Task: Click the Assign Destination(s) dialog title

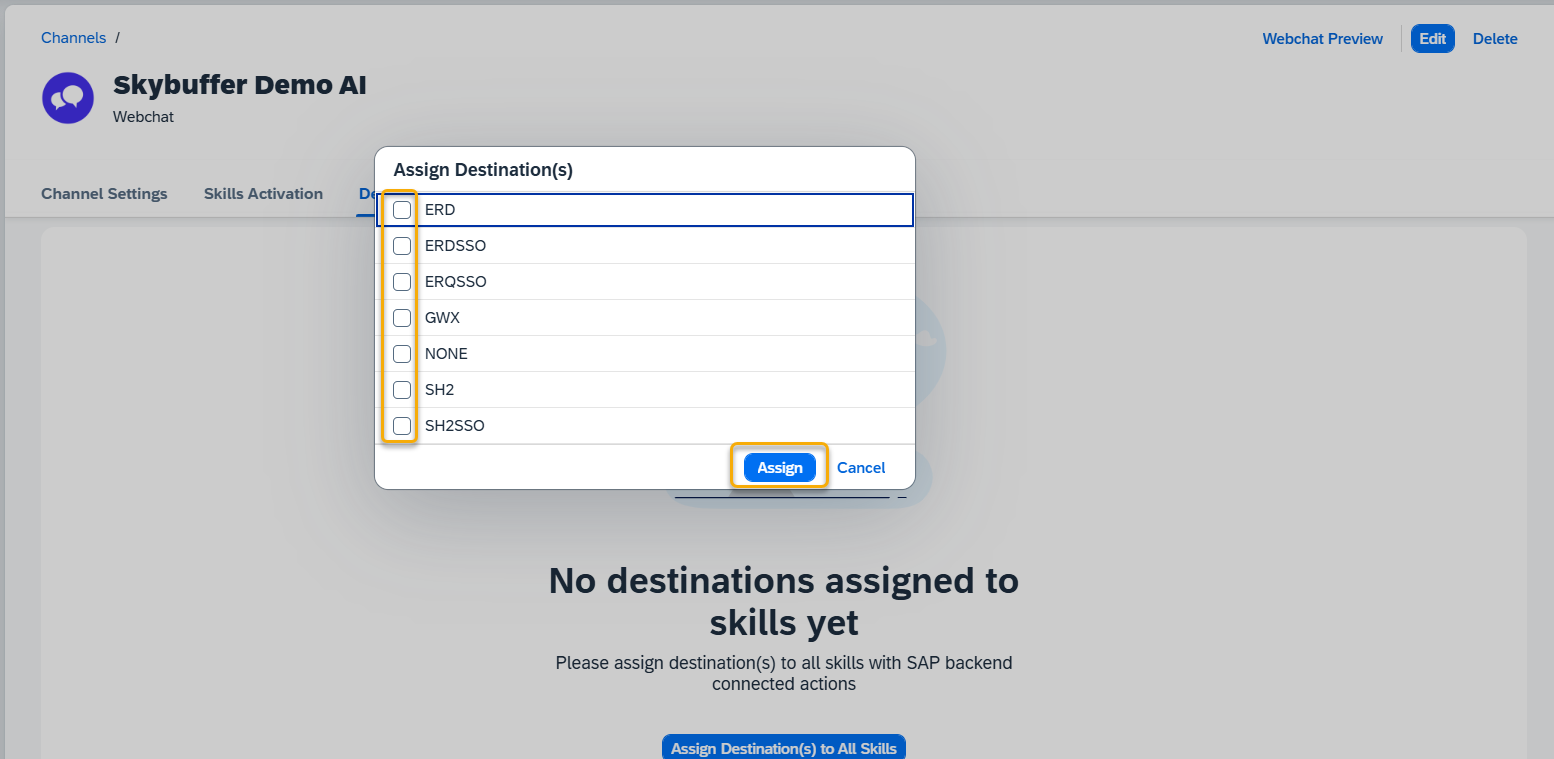Action: (x=483, y=170)
